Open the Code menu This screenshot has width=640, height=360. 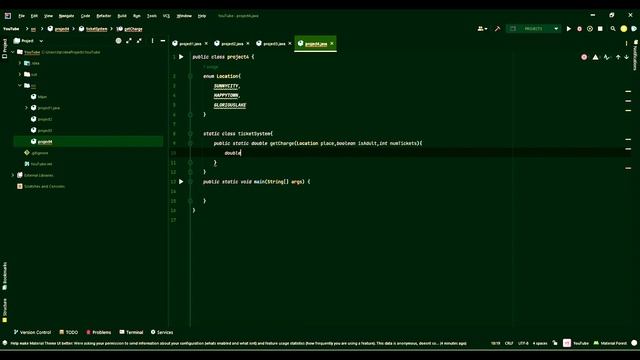point(85,16)
